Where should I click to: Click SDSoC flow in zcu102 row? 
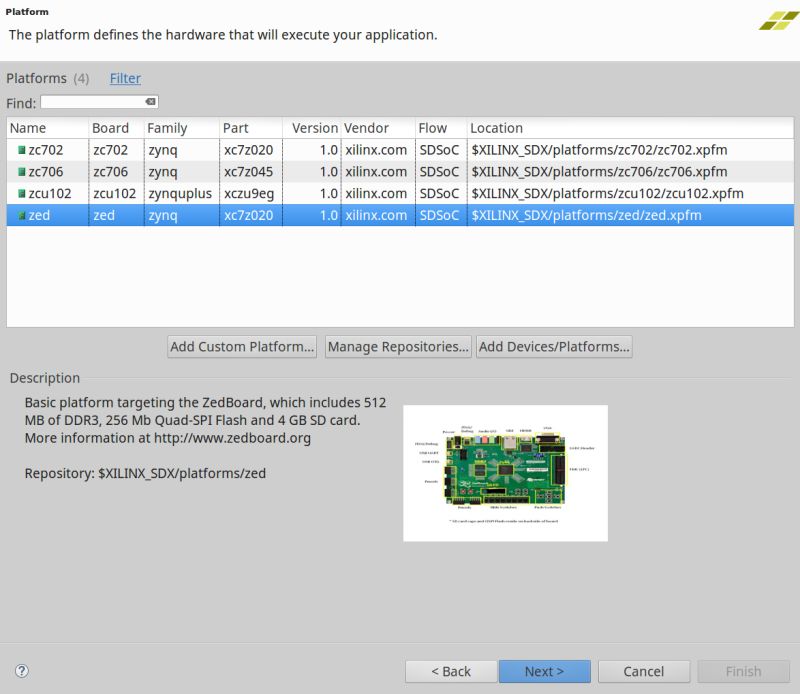[x=439, y=194]
